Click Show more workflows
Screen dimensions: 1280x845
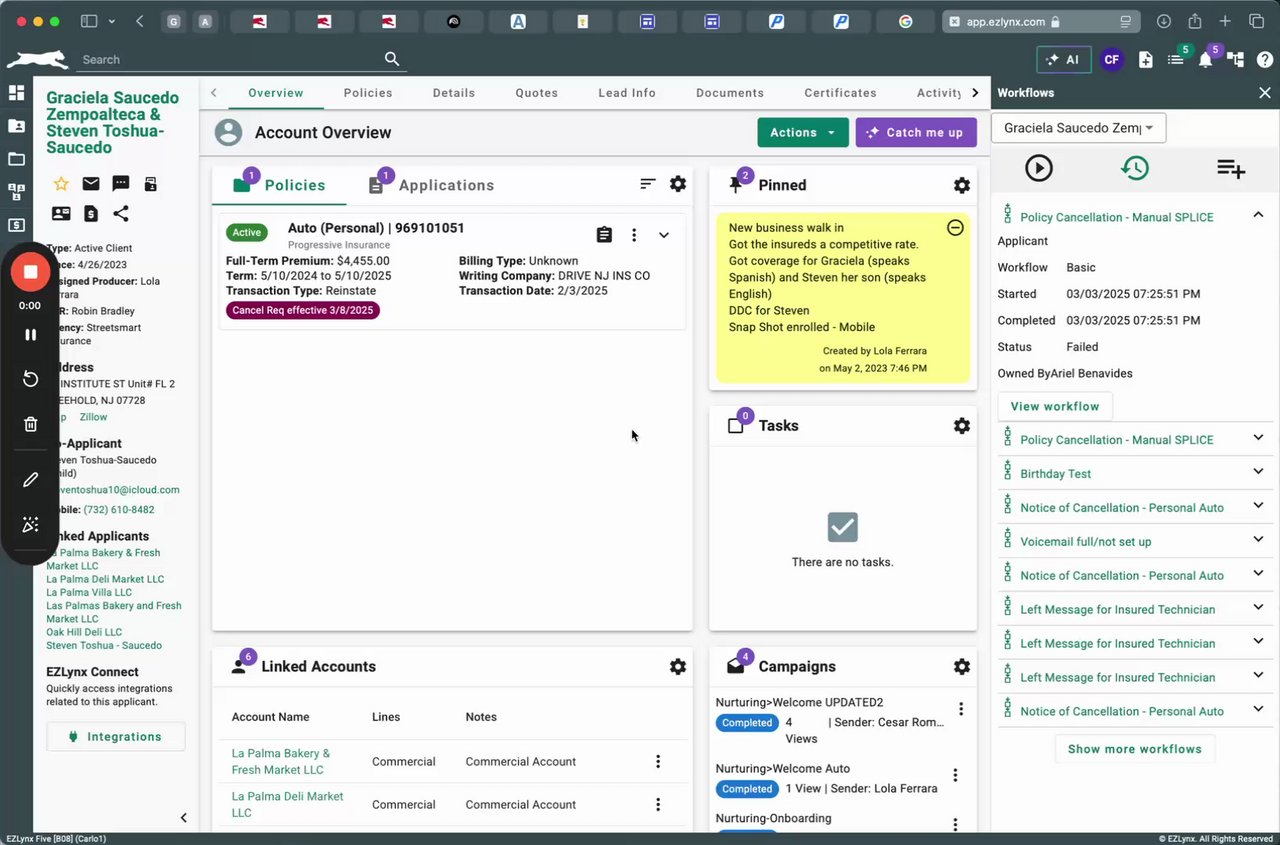1135,749
